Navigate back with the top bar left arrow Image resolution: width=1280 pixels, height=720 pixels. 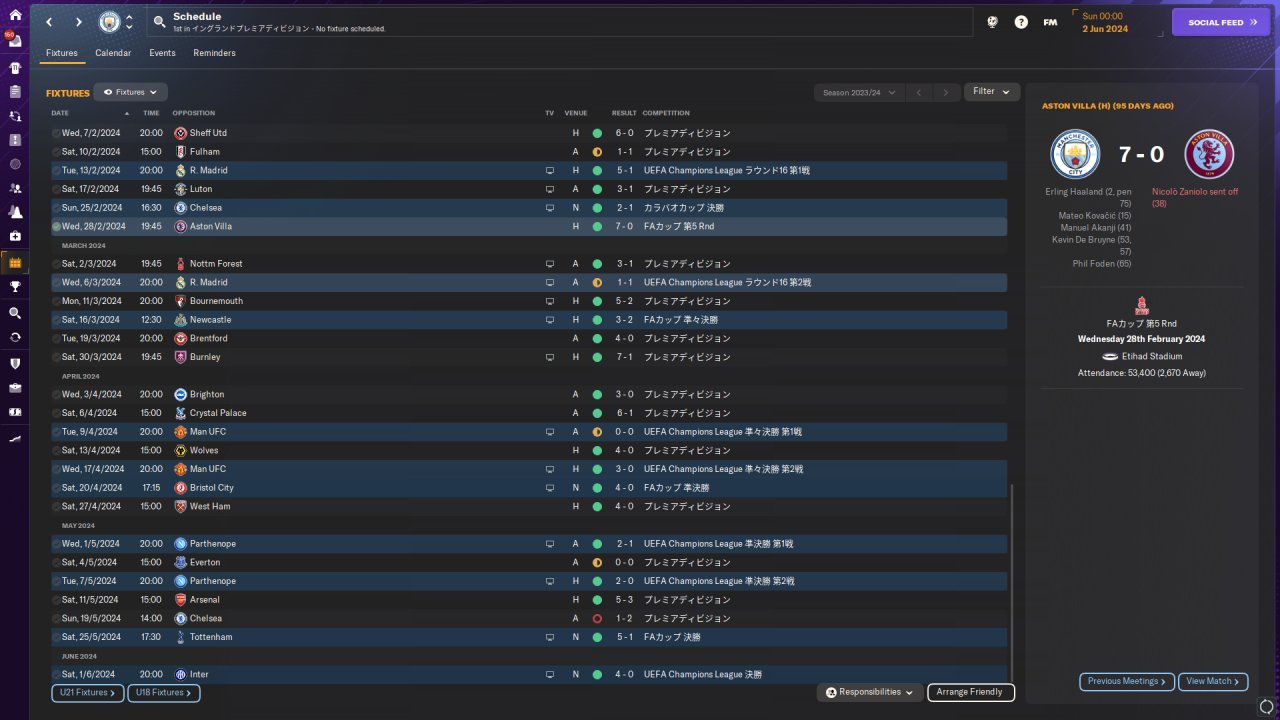(x=48, y=22)
